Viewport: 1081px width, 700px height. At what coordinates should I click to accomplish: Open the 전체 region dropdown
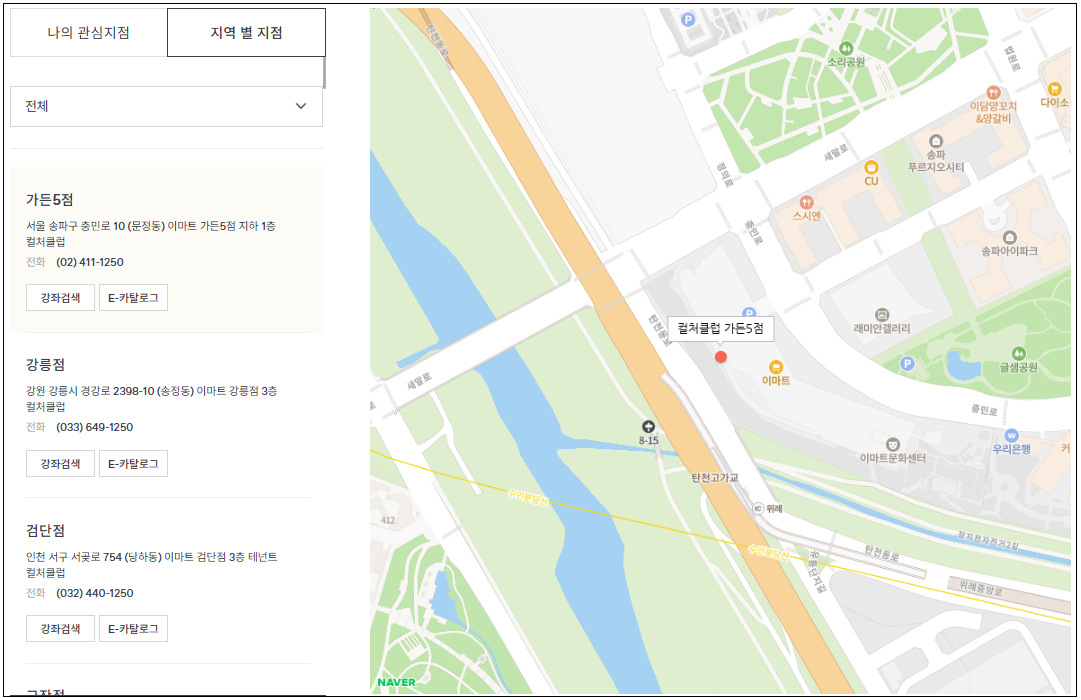[x=166, y=106]
